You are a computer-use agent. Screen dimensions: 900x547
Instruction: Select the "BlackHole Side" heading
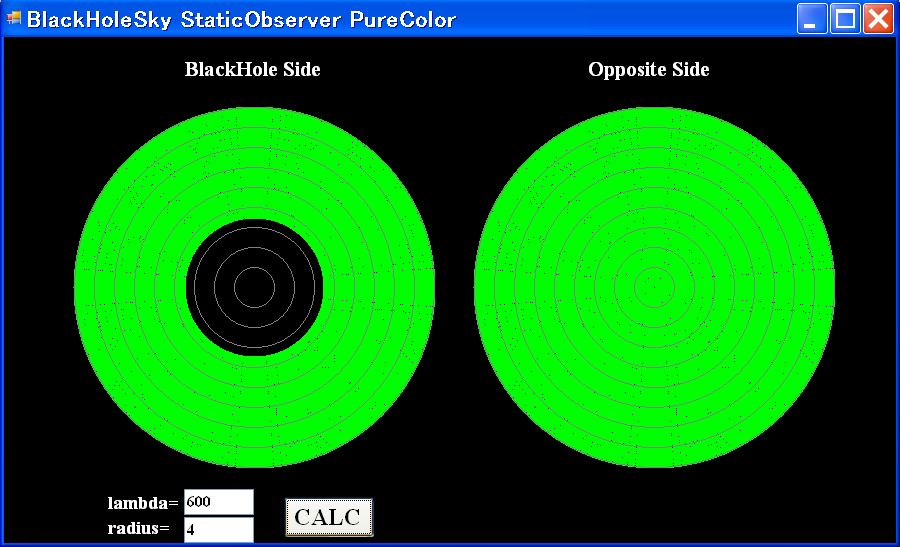pos(252,69)
